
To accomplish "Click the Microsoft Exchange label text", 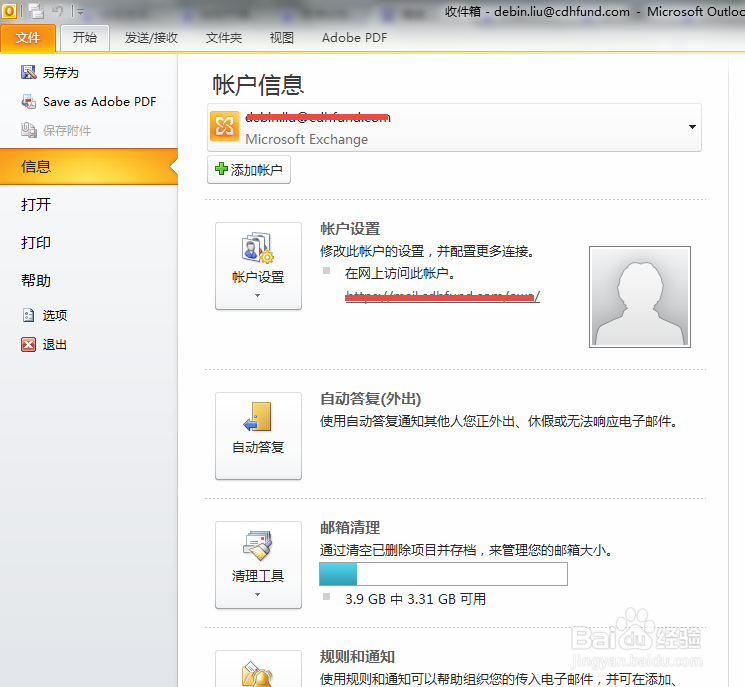I will (306, 139).
